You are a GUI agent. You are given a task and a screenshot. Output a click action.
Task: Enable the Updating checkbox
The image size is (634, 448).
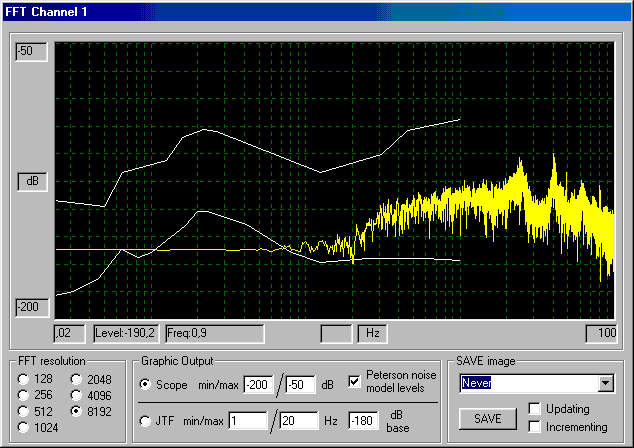[x=534, y=409]
